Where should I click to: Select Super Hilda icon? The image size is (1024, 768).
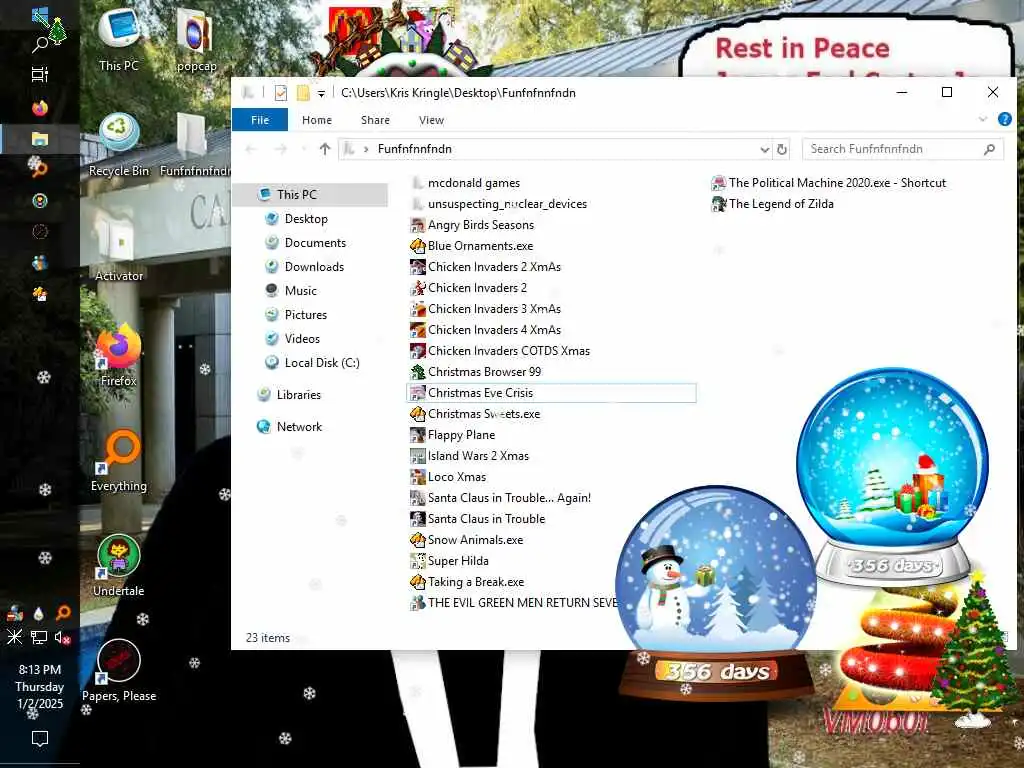[x=418, y=560]
